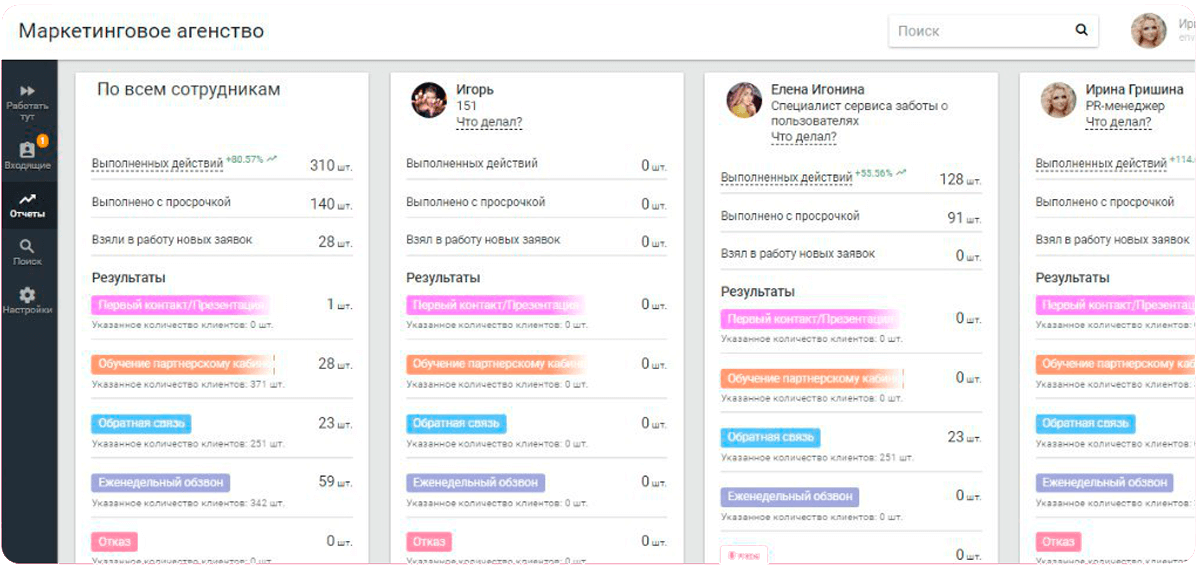Select pink 'Первый контакт/Презентация' tag in summary card
Image resolution: width=1200 pixels, height=570 pixels.
(180, 305)
